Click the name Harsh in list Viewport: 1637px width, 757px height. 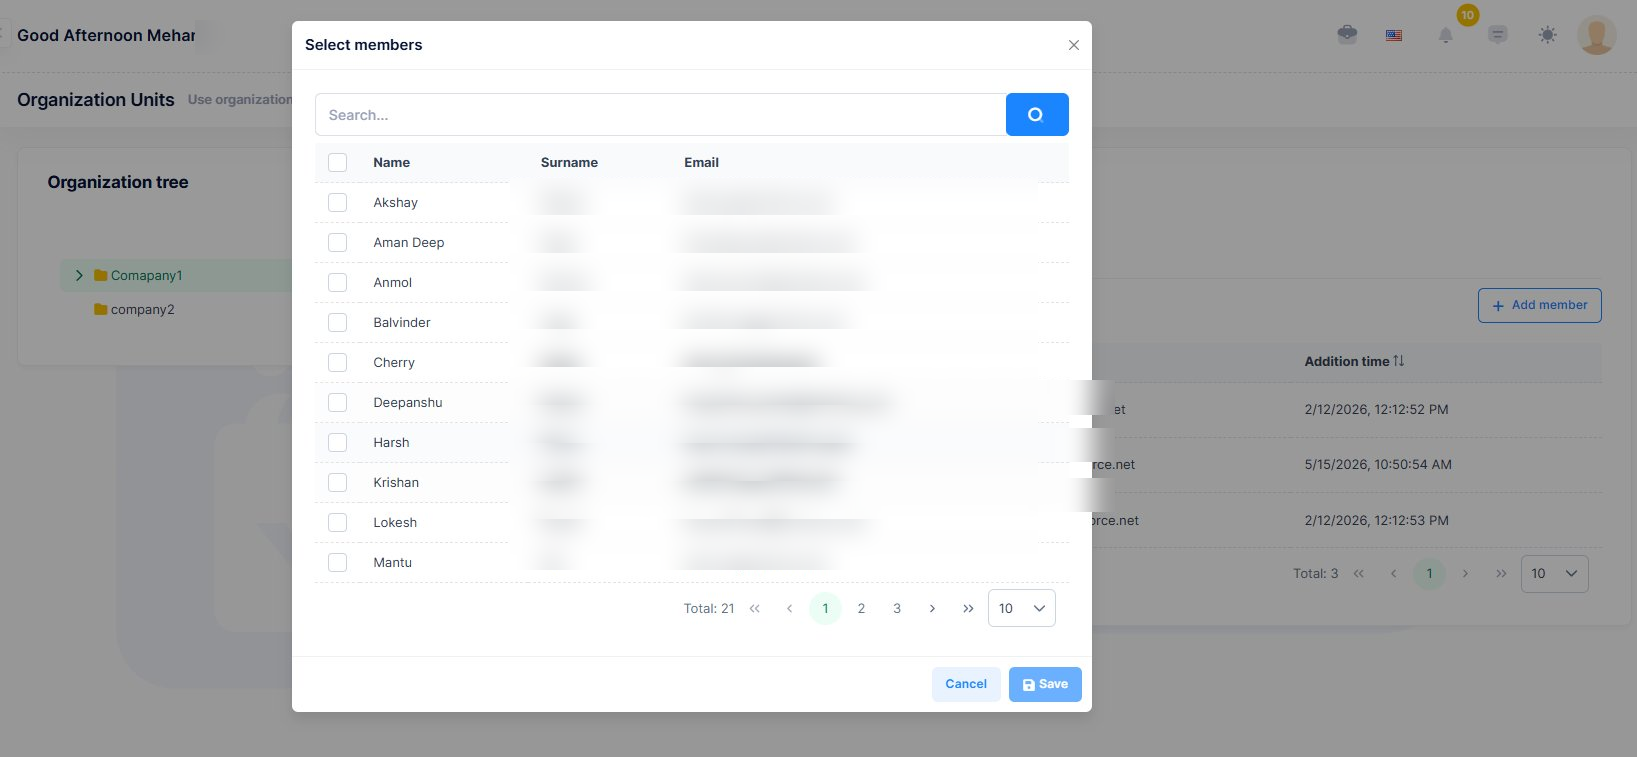tap(391, 442)
